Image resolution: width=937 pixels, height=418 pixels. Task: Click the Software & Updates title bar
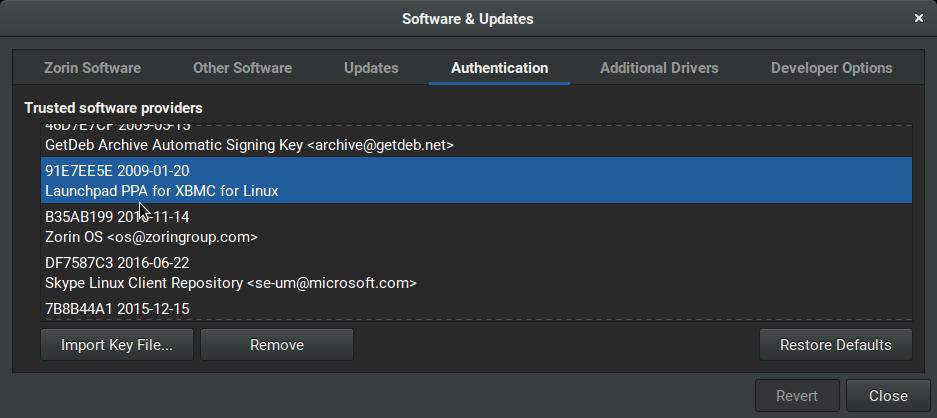point(467,18)
